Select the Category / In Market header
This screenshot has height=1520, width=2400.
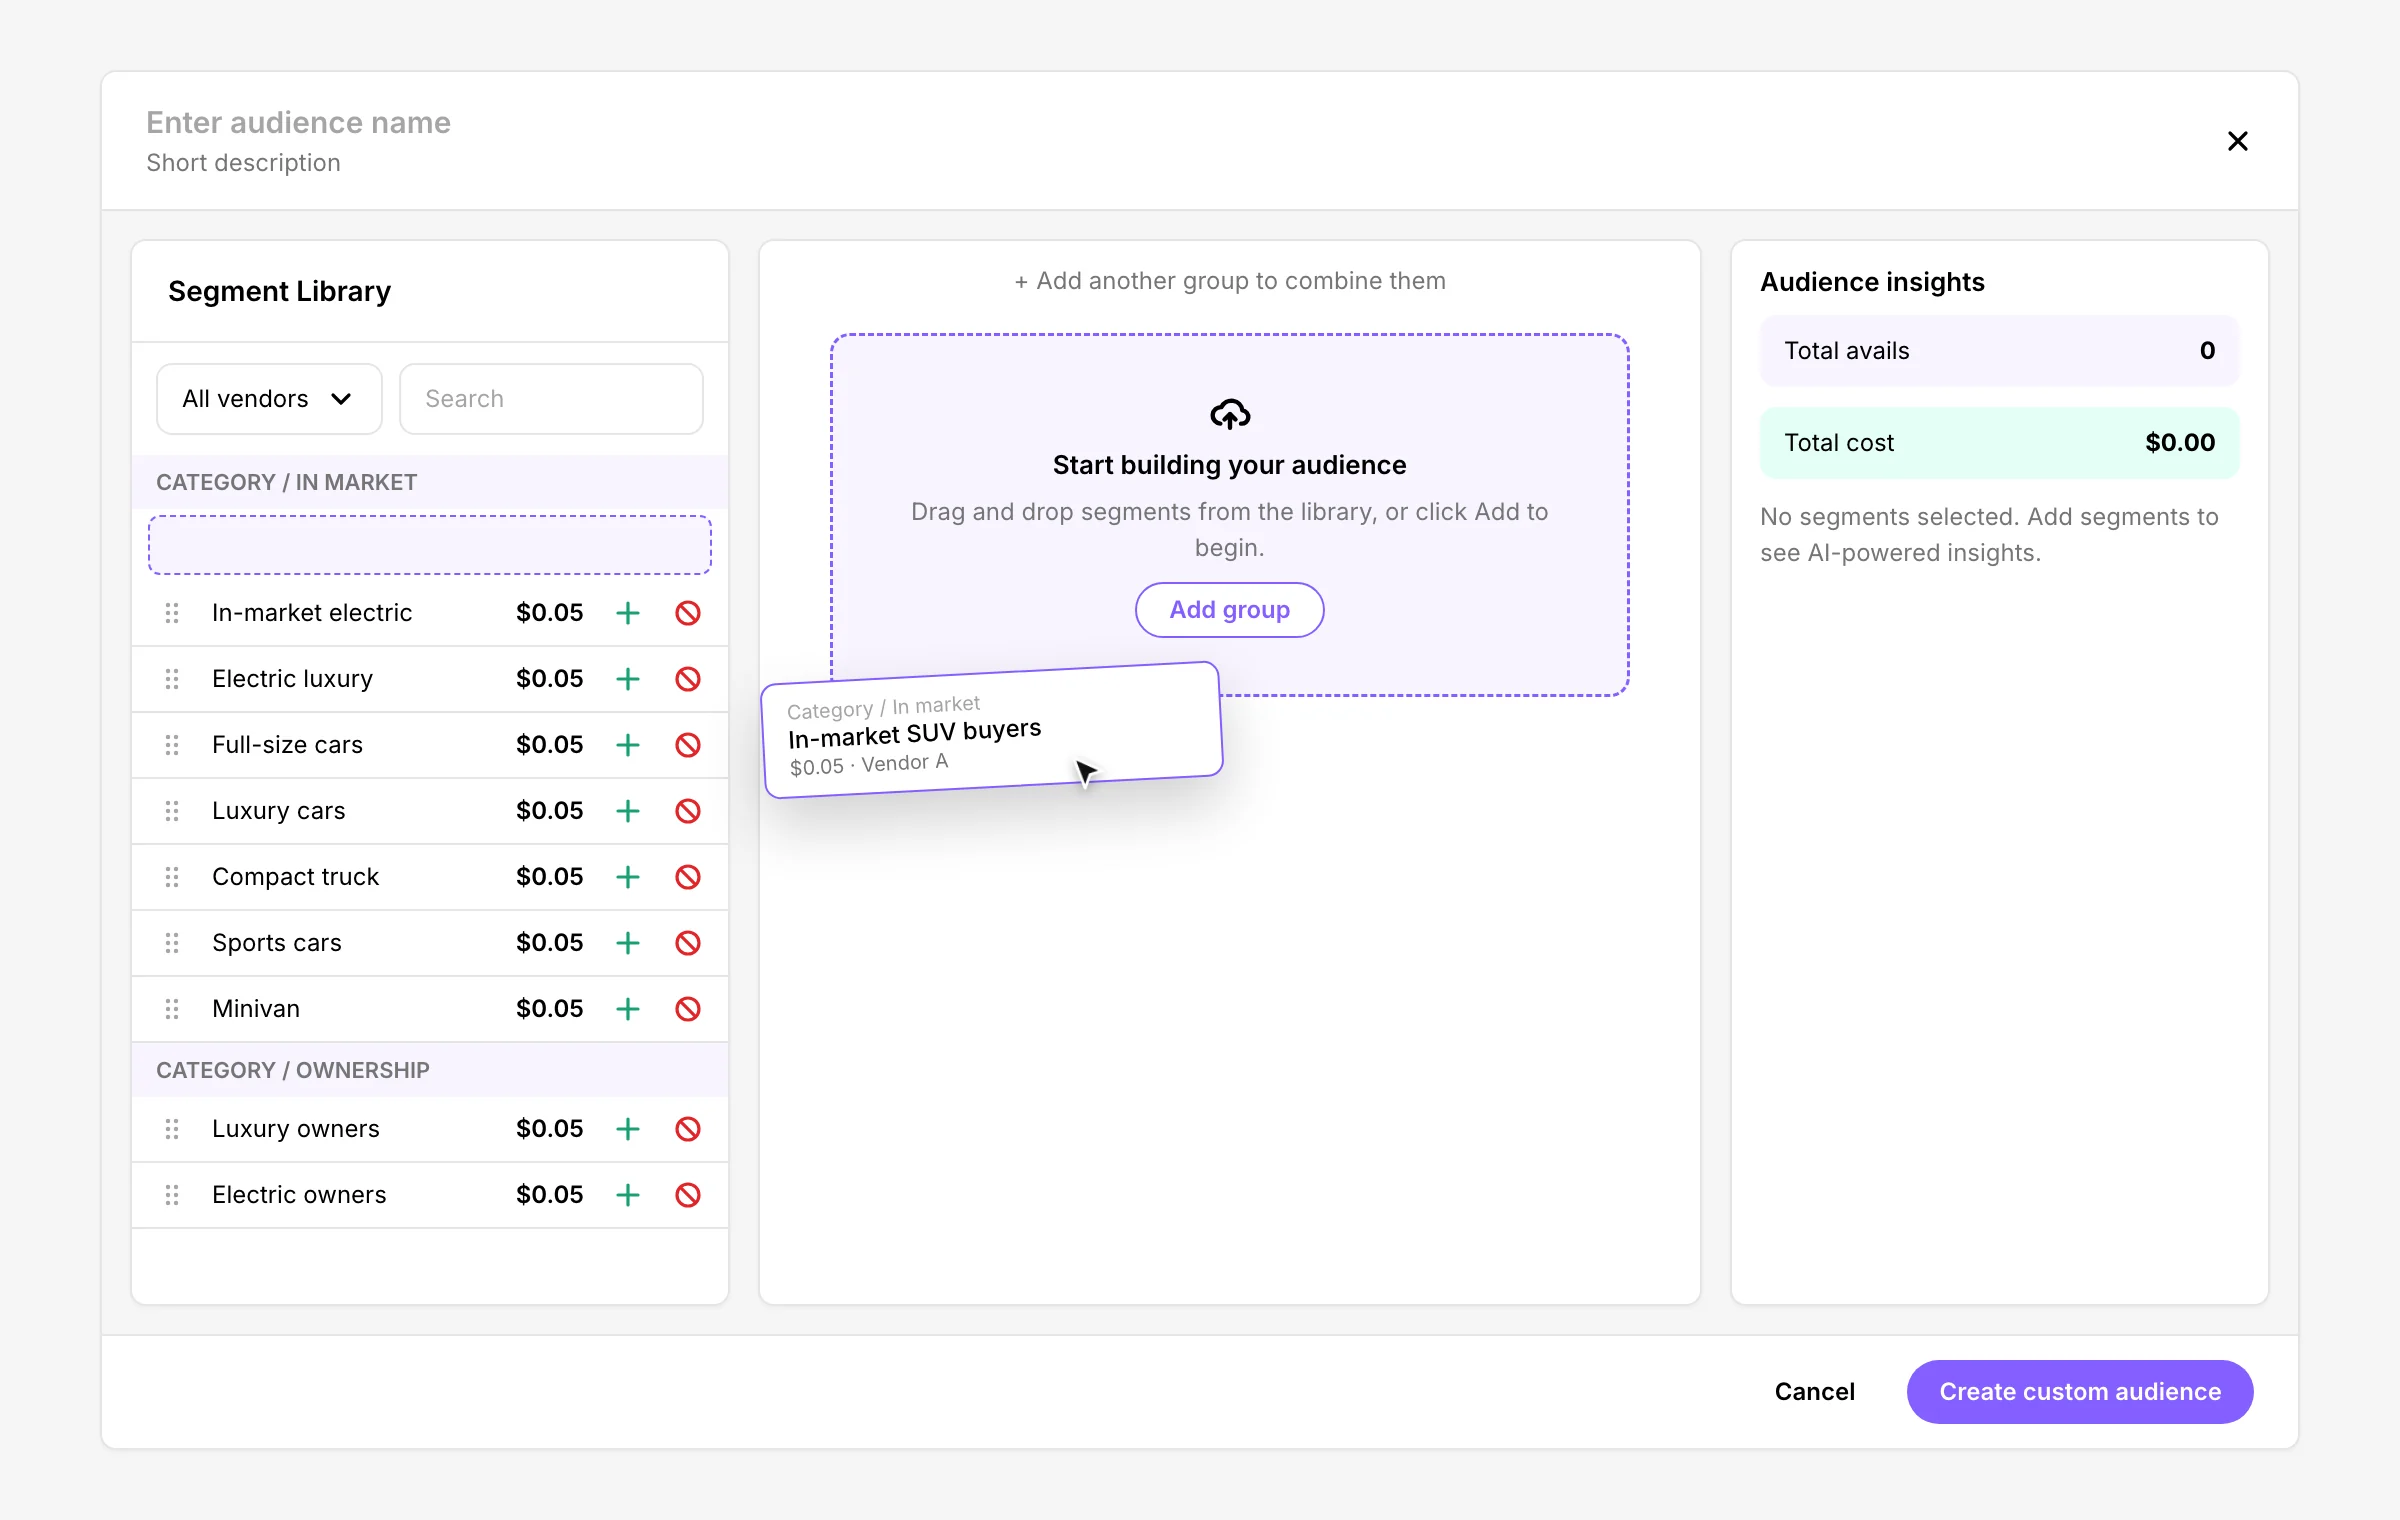(430, 482)
